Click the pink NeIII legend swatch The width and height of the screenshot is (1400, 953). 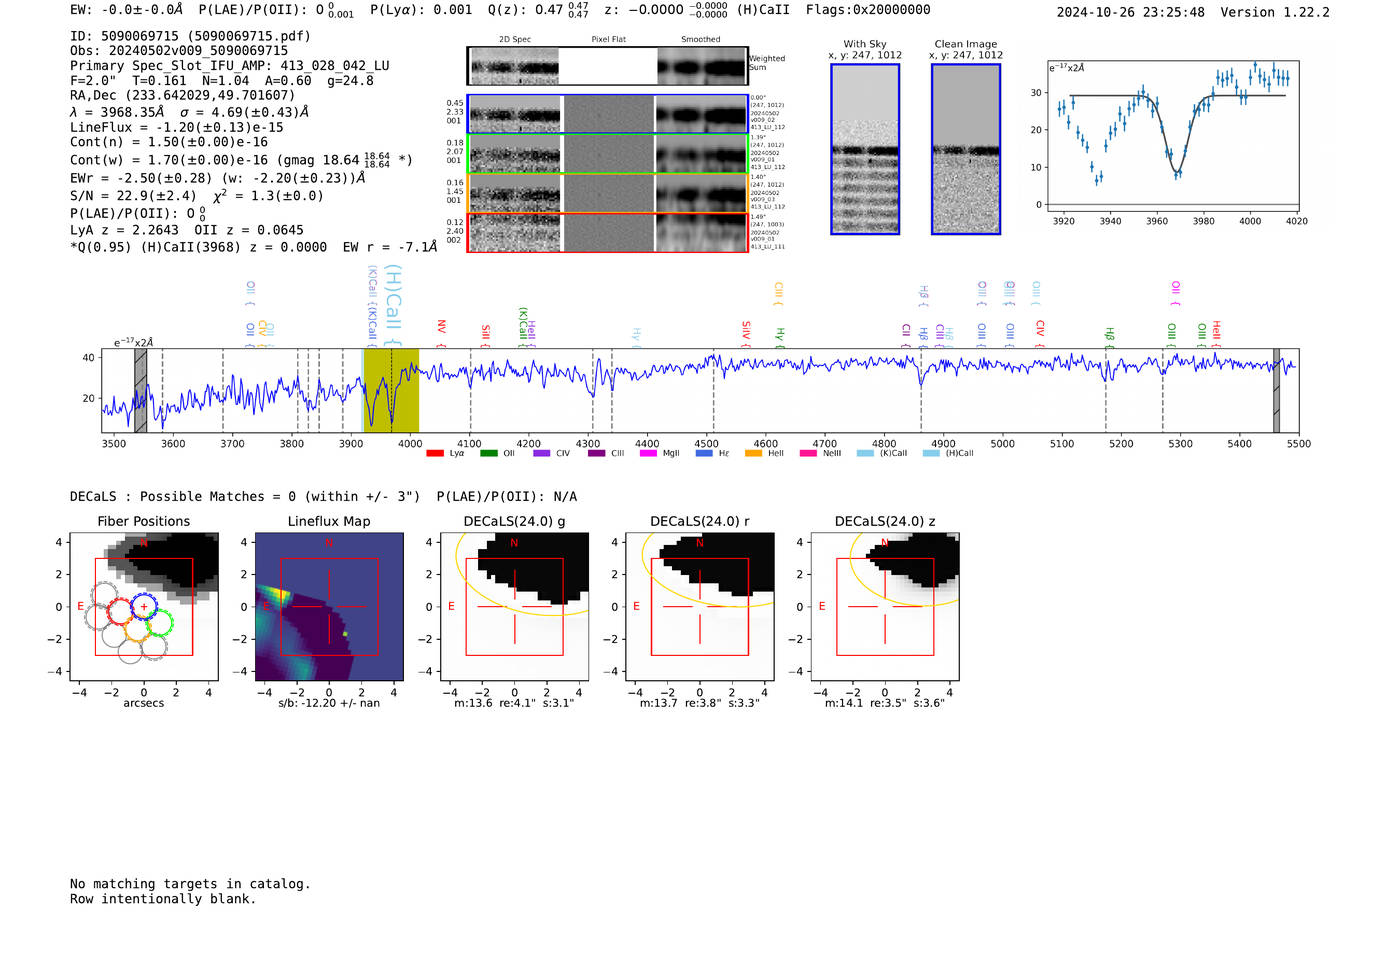809,453
